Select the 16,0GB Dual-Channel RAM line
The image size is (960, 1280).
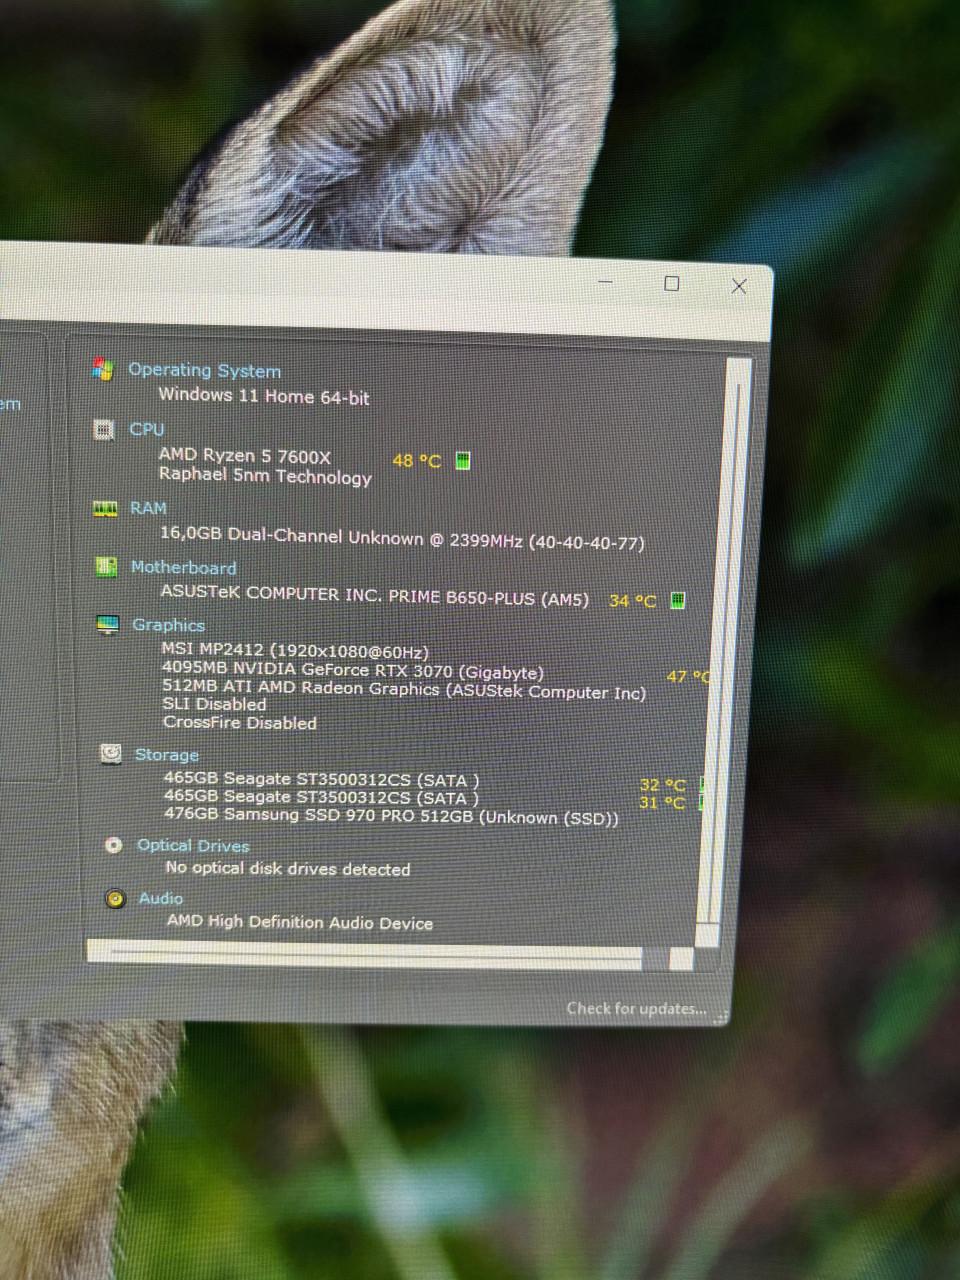tap(402, 539)
